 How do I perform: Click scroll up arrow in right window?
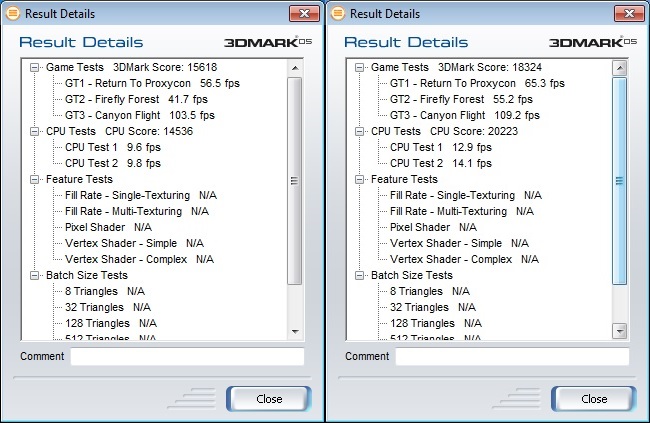click(620, 68)
